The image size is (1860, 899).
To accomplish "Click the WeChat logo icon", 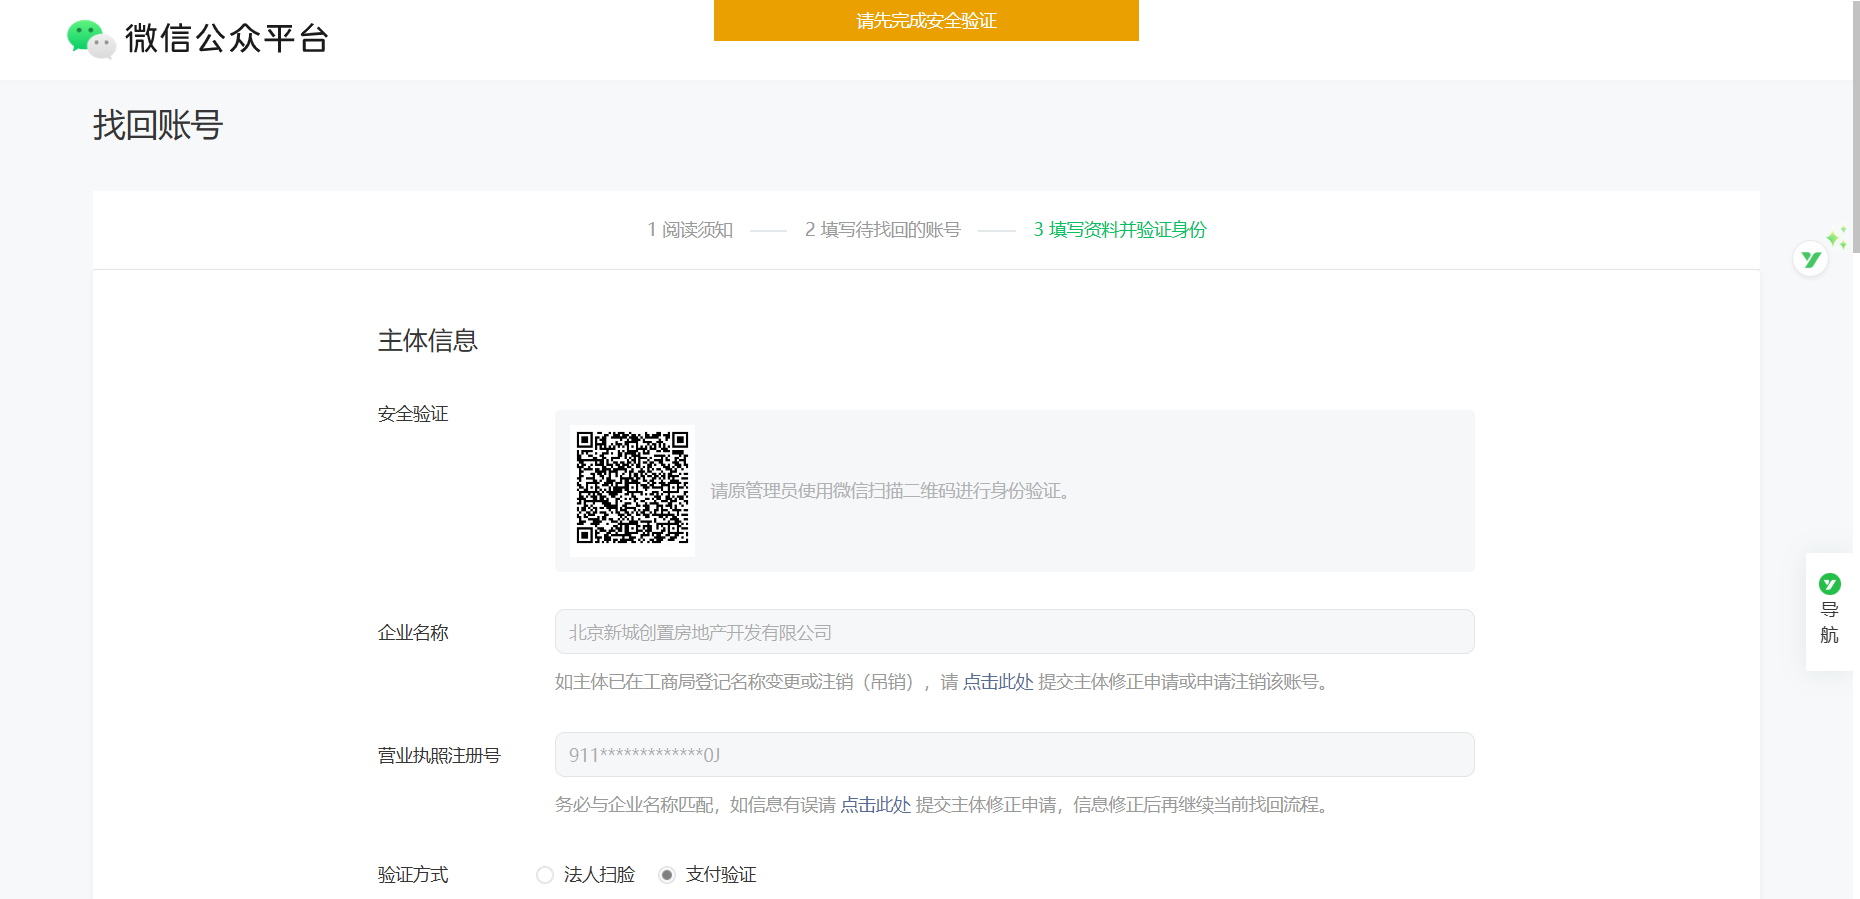I will pos(91,39).
